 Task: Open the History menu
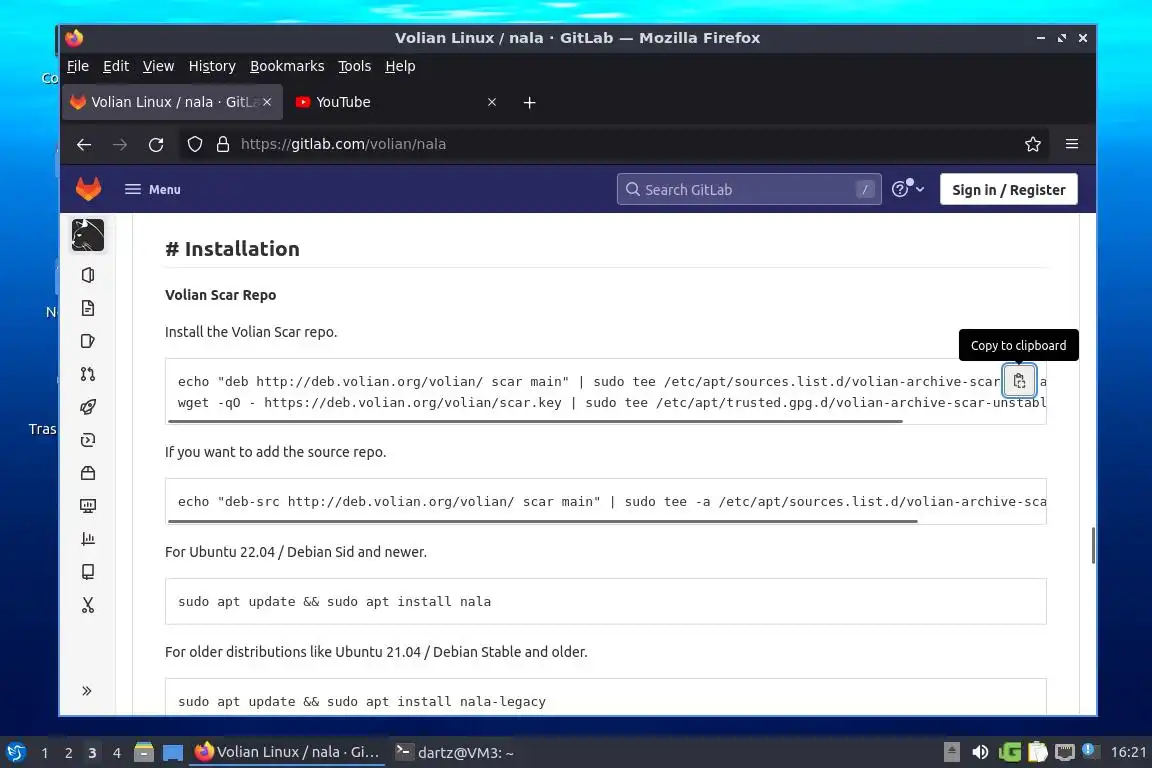point(212,66)
